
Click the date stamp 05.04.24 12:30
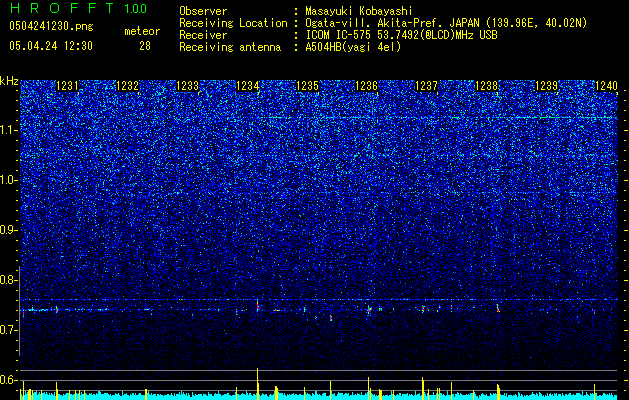pyautogui.click(x=51, y=46)
